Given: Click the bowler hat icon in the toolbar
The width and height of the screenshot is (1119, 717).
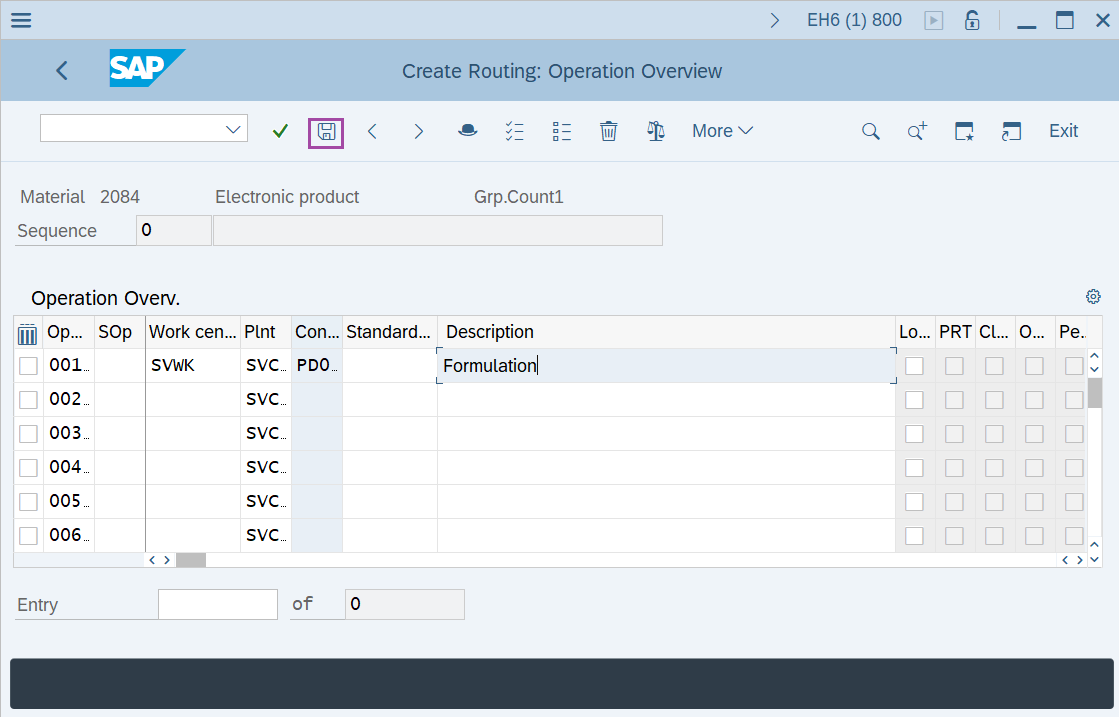Looking at the screenshot, I should click(x=467, y=131).
